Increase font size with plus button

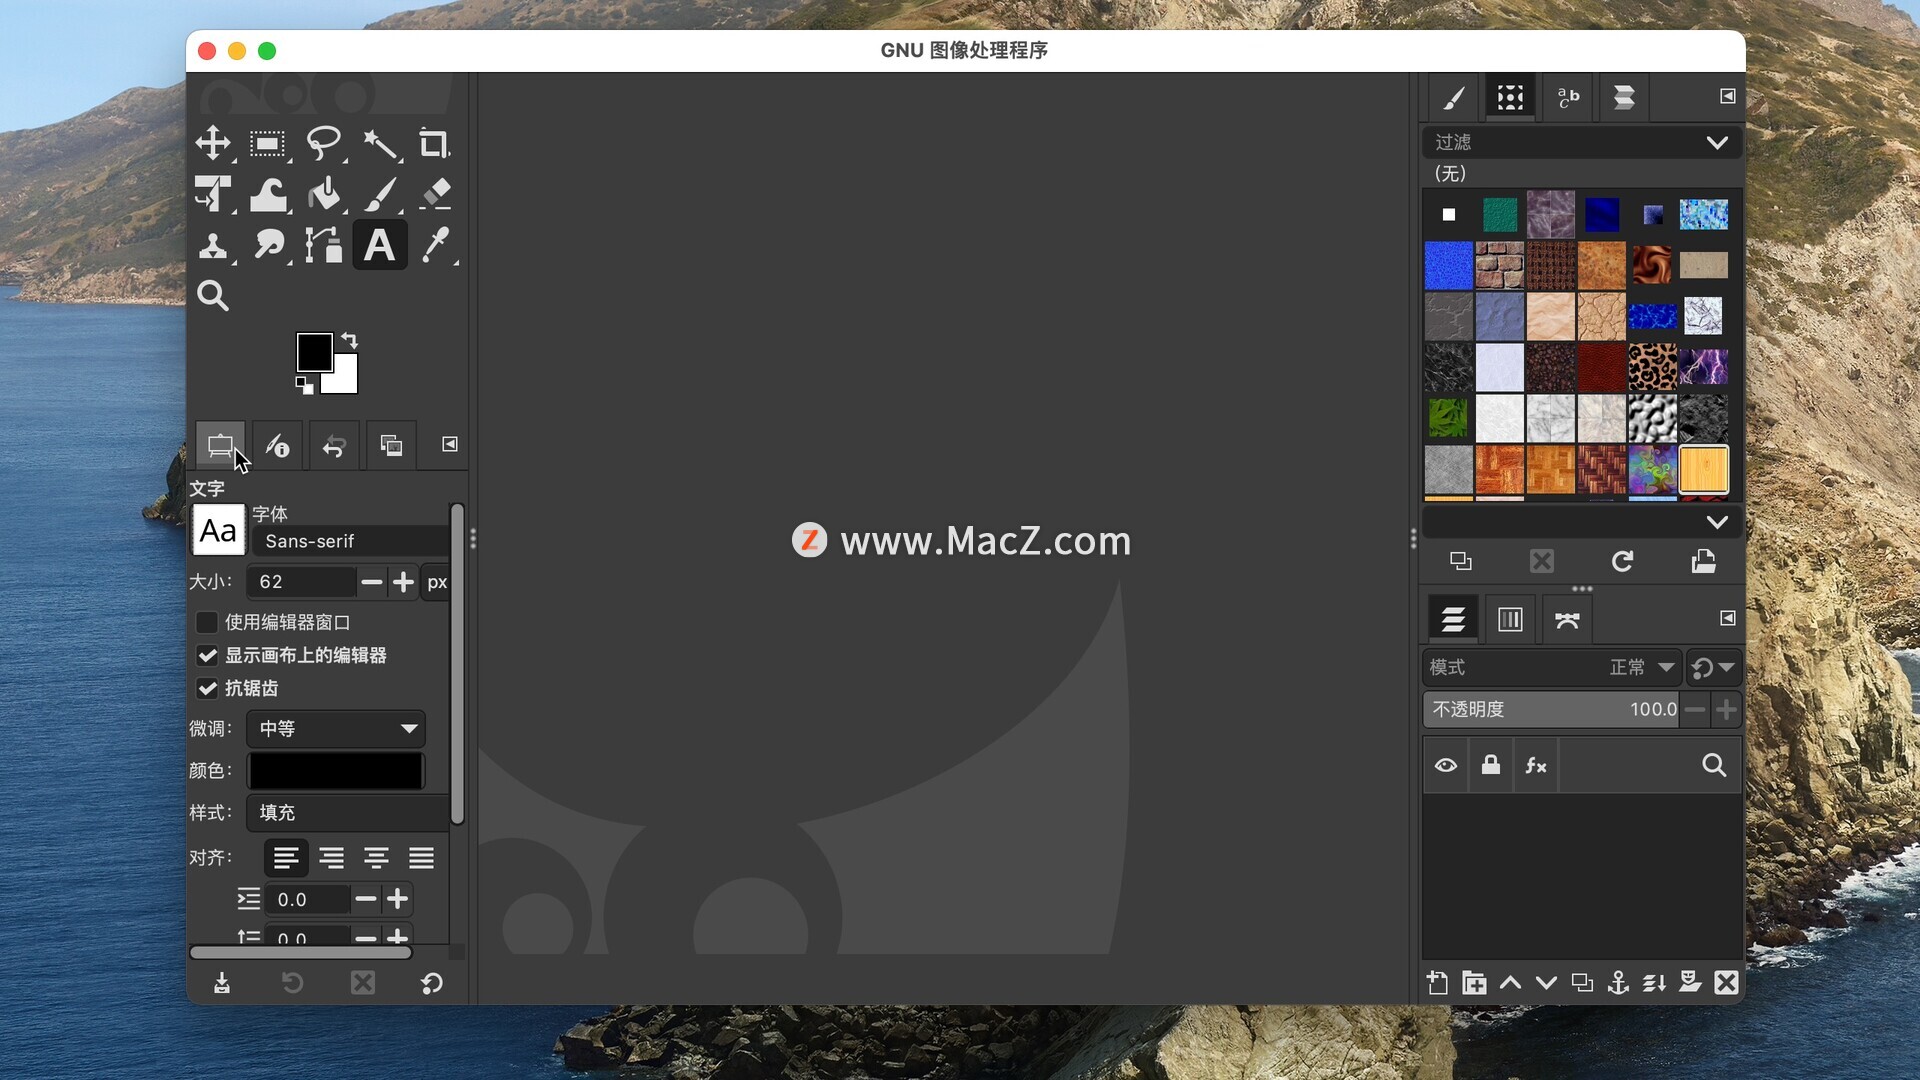click(x=403, y=582)
